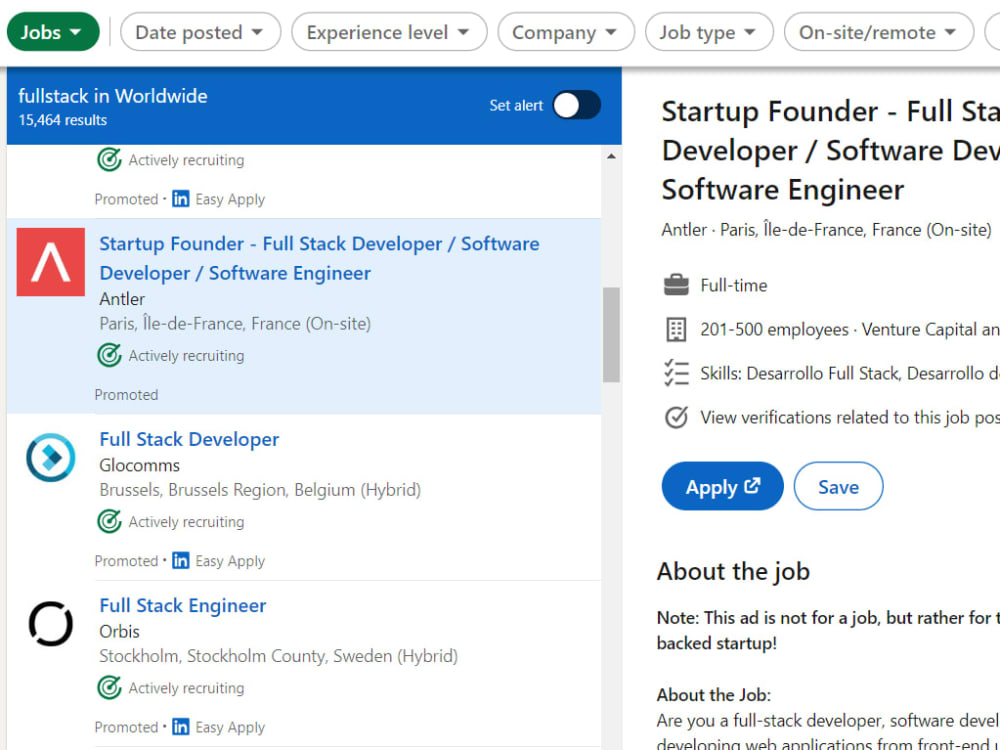
Task: Click Actively recruiting icon under Glocomms
Action: pyautogui.click(x=109, y=522)
